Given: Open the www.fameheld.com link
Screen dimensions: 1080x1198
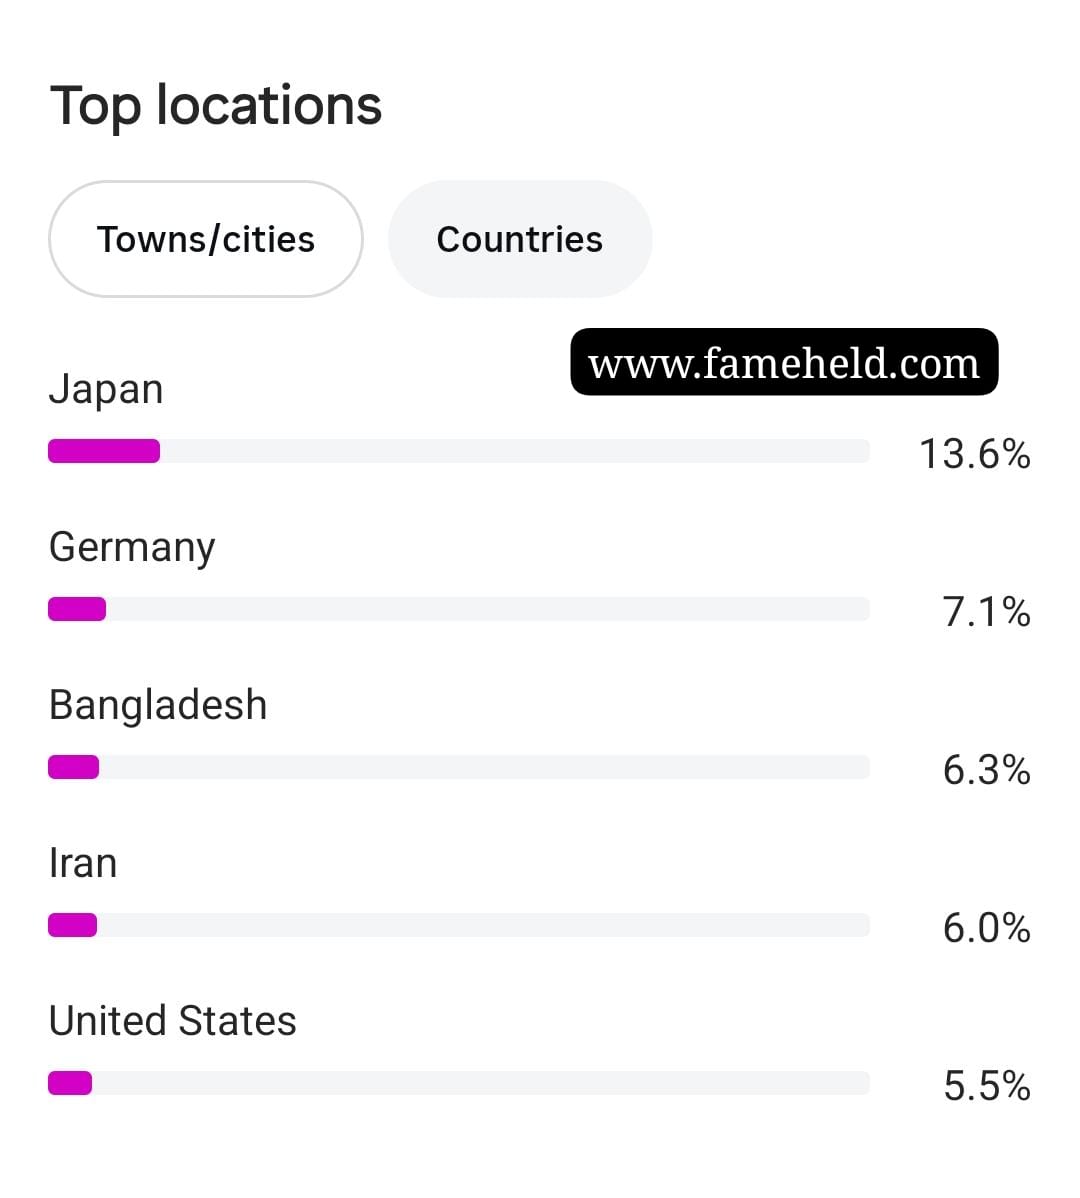Looking at the screenshot, I should (784, 362).
